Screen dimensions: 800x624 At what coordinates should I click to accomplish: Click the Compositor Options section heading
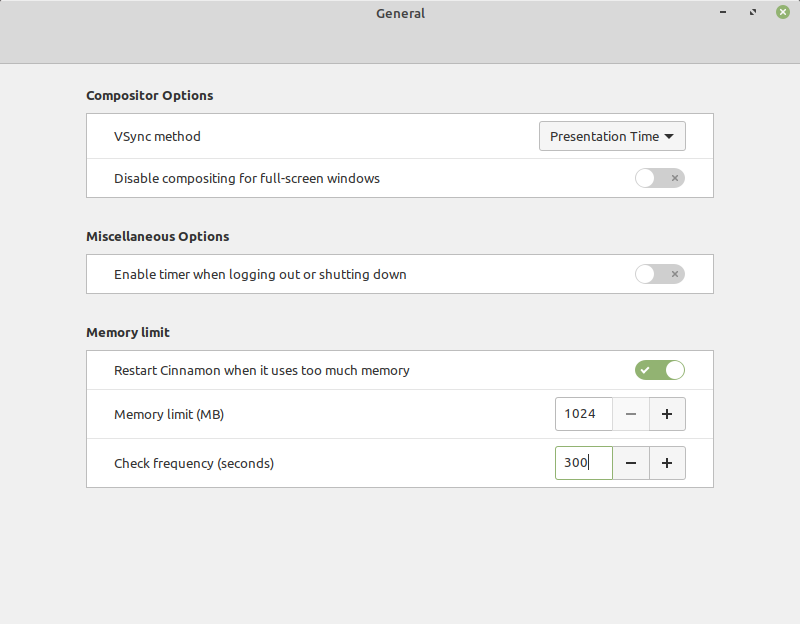pos(150,96)
